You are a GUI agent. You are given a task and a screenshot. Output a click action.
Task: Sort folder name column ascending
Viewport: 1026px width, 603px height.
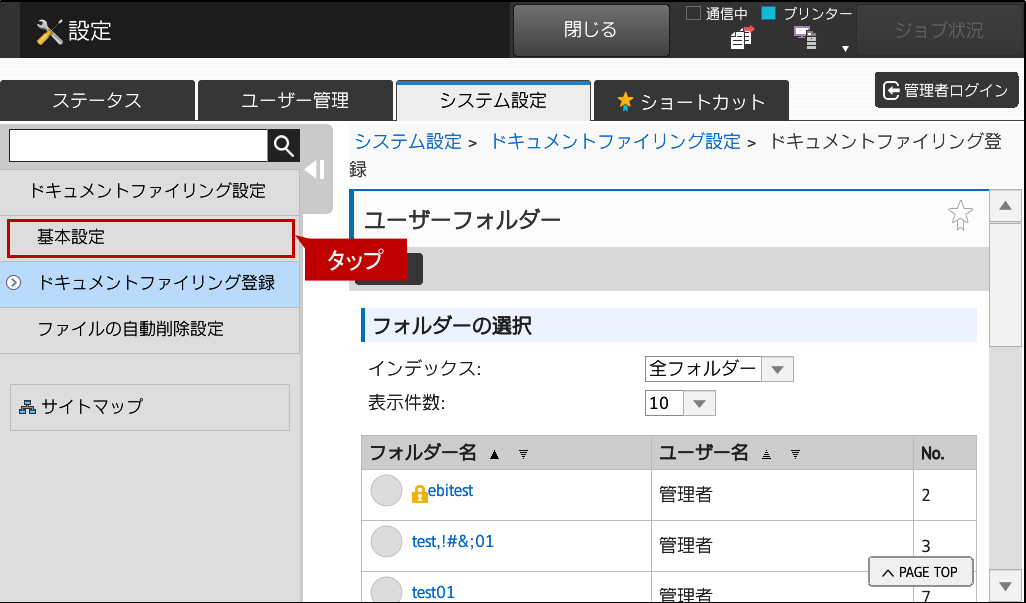pos(494,454)
